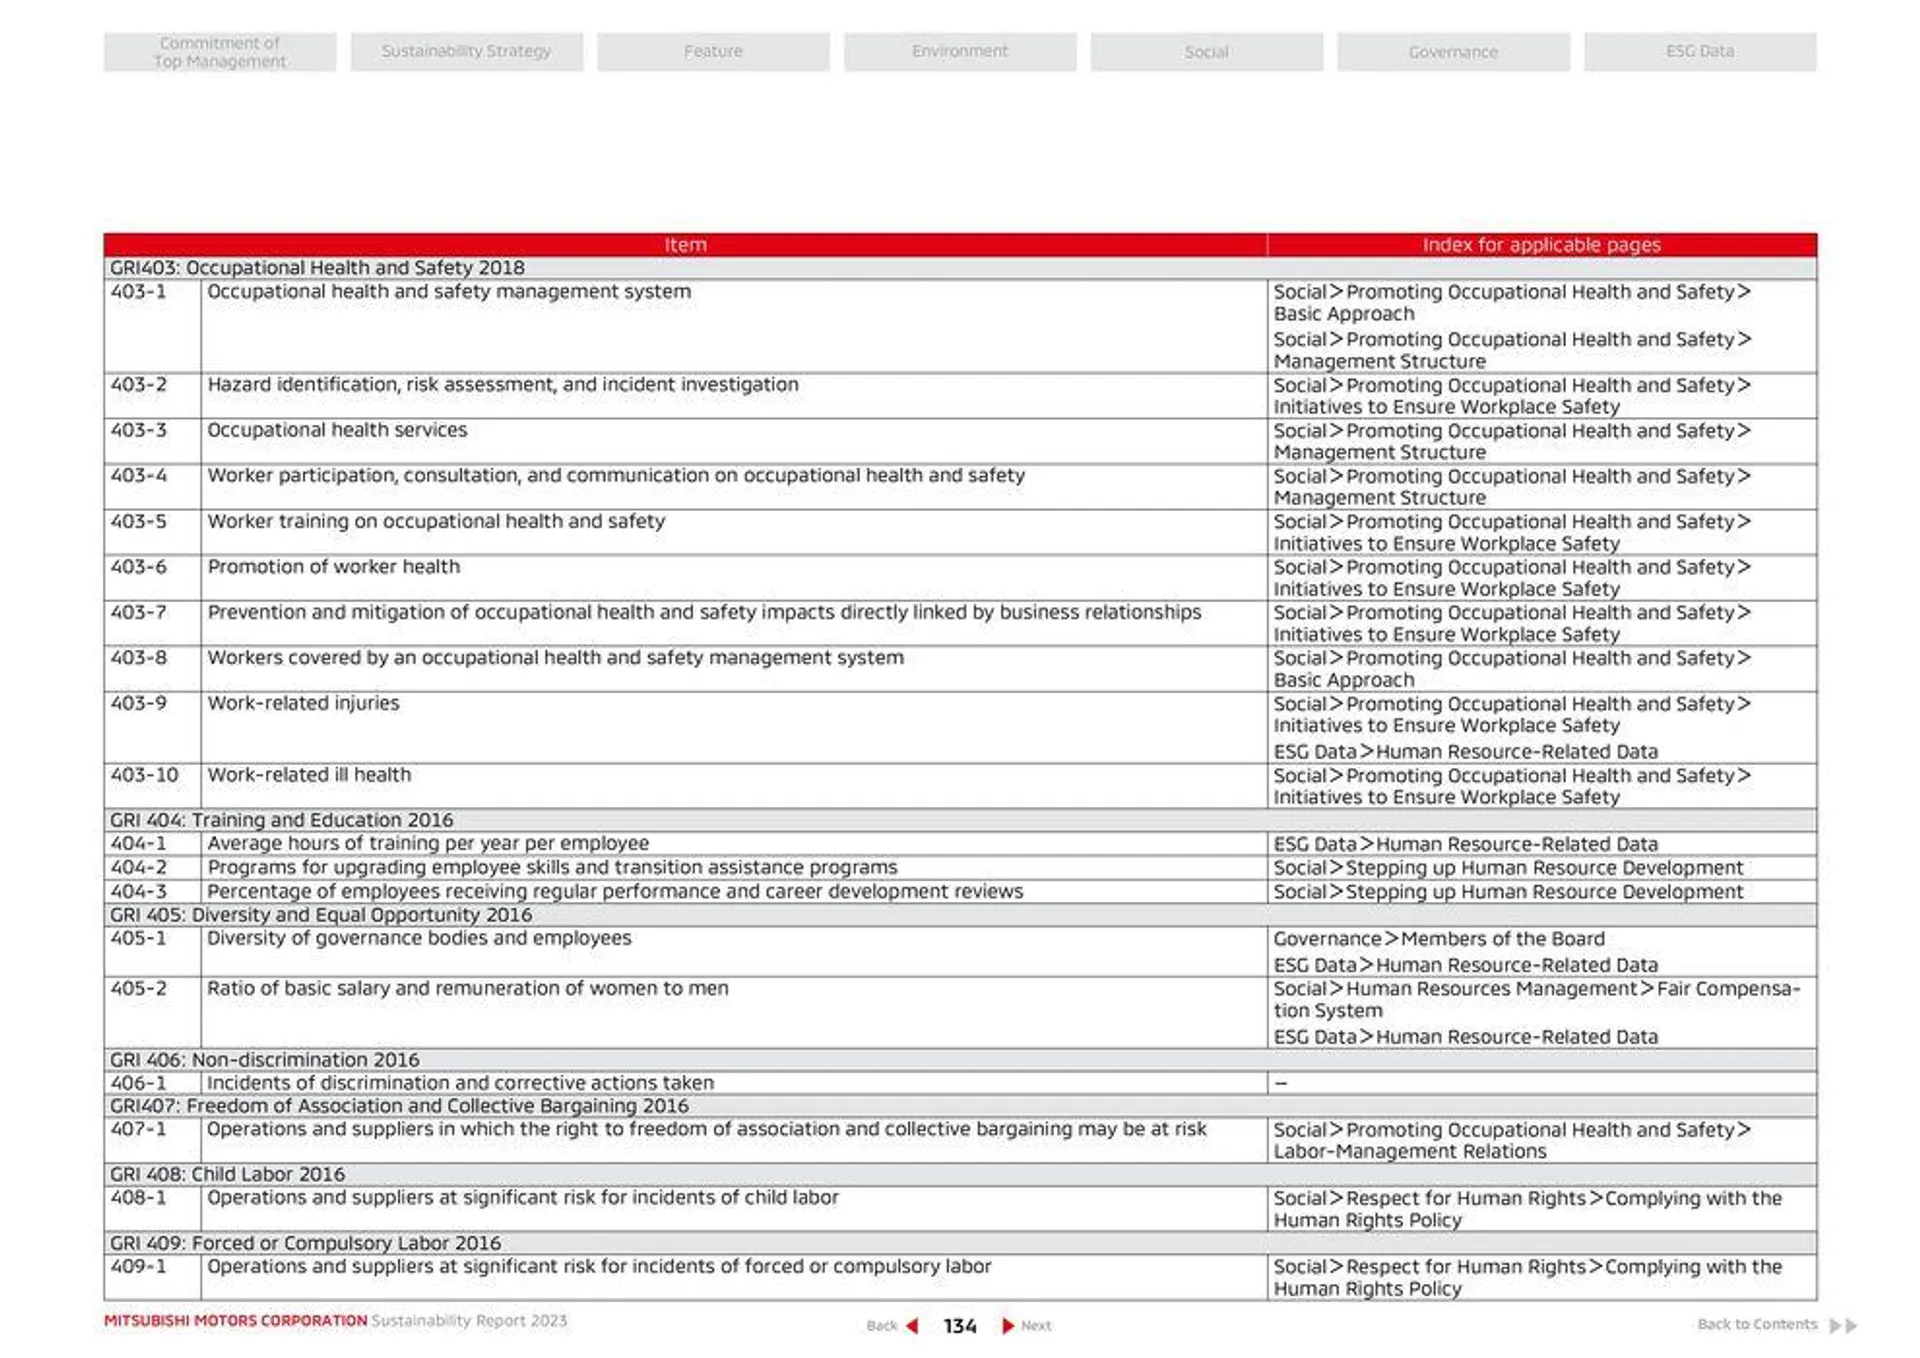Click the Item column header
The height and width of the screenshot is (1358, 1920).
click(685, 245)
